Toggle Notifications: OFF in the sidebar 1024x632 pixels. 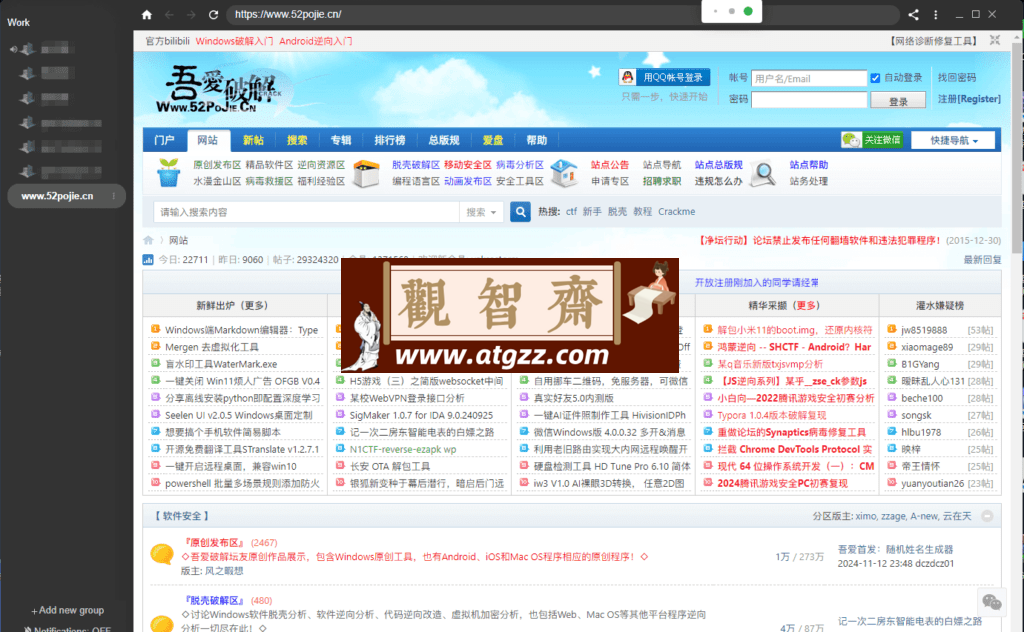click(x=67, y=629)
